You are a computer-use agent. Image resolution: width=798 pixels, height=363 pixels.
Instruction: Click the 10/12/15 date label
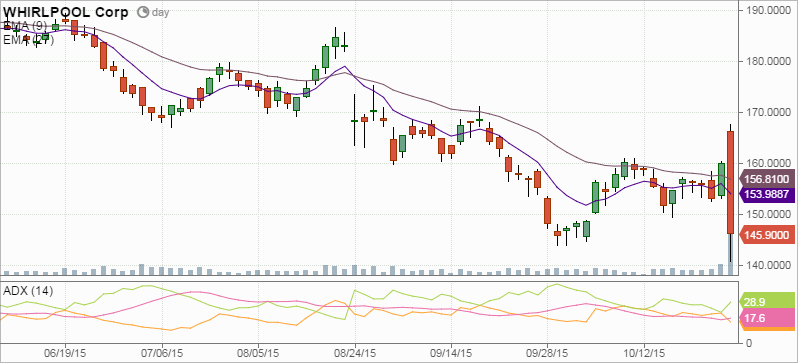[644, 352]
